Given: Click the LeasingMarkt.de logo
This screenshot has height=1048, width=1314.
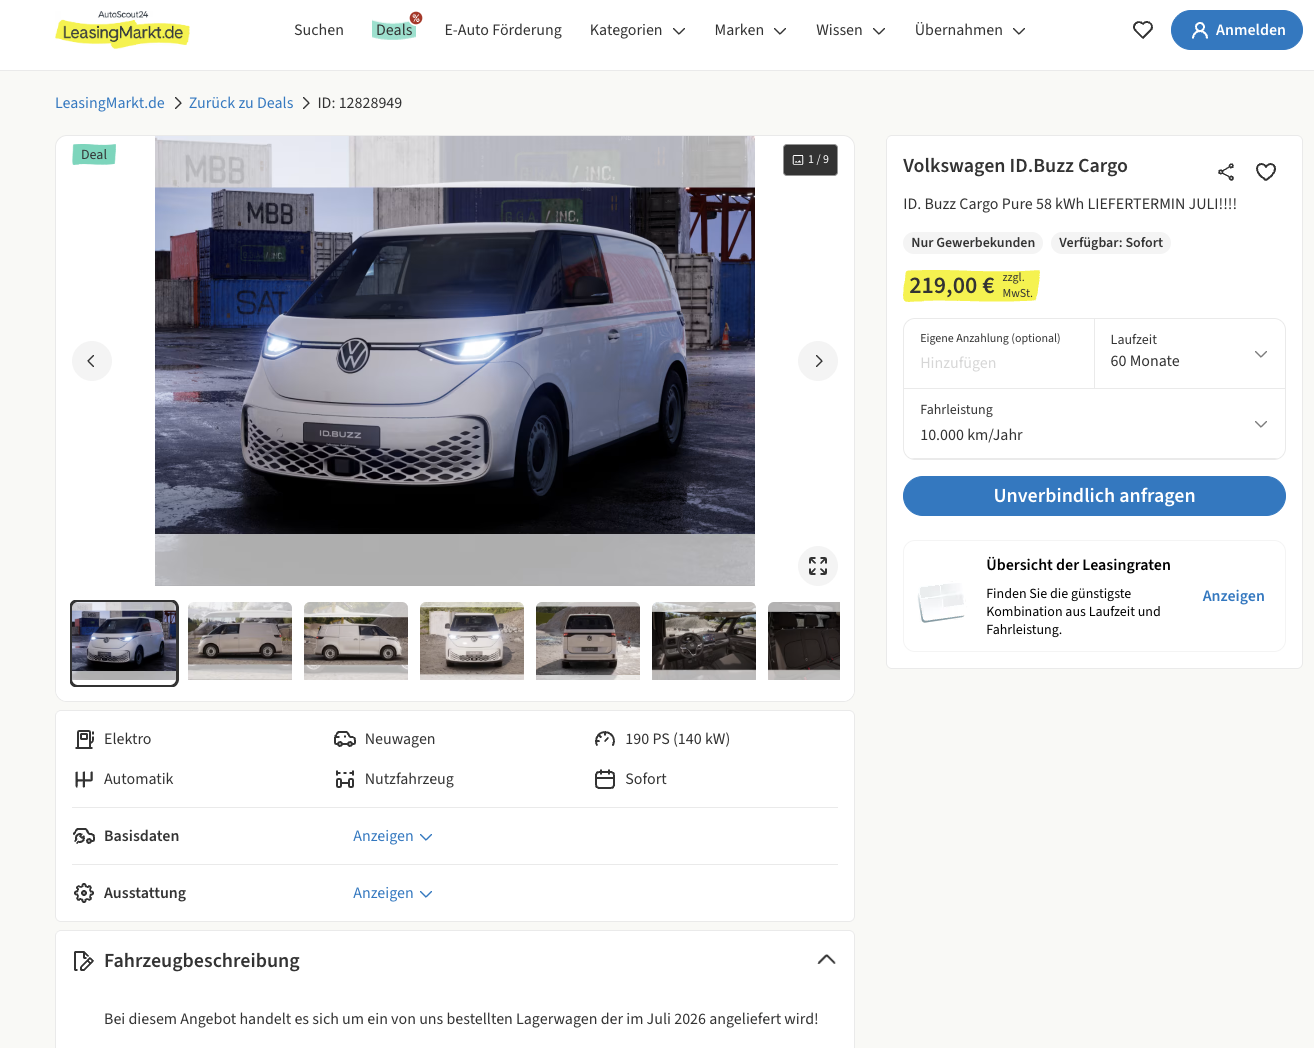Looking at the screenshot, I should pyautogui.click(x=121, y=29).
